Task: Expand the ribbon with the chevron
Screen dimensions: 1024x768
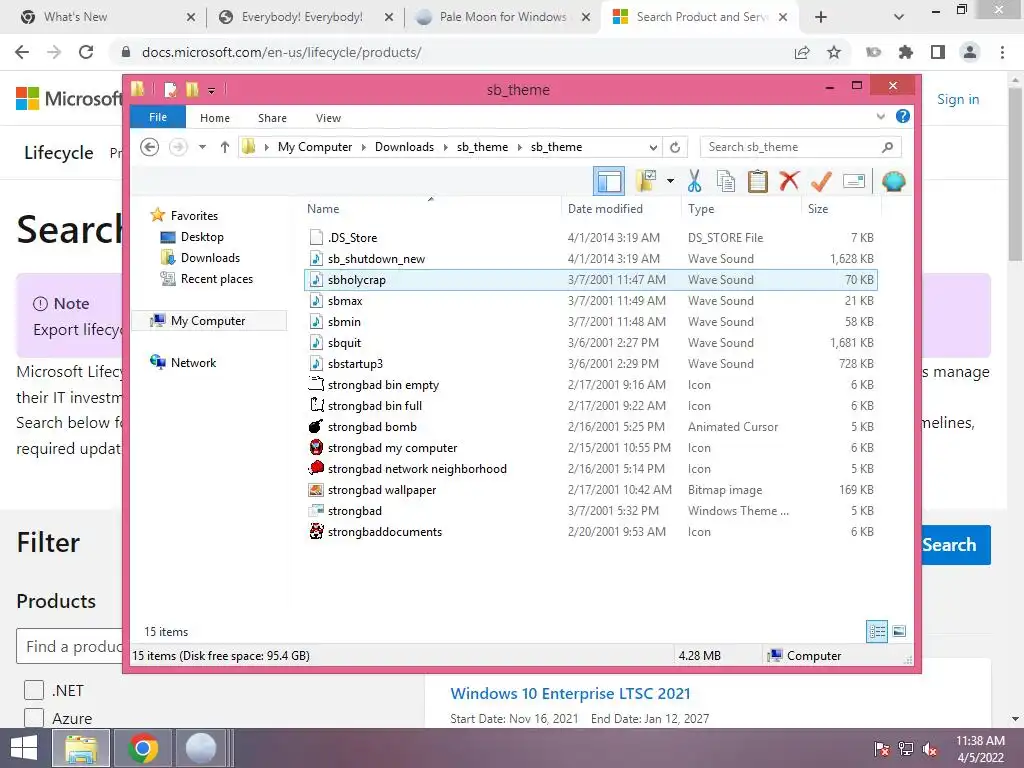Action: 880,116
